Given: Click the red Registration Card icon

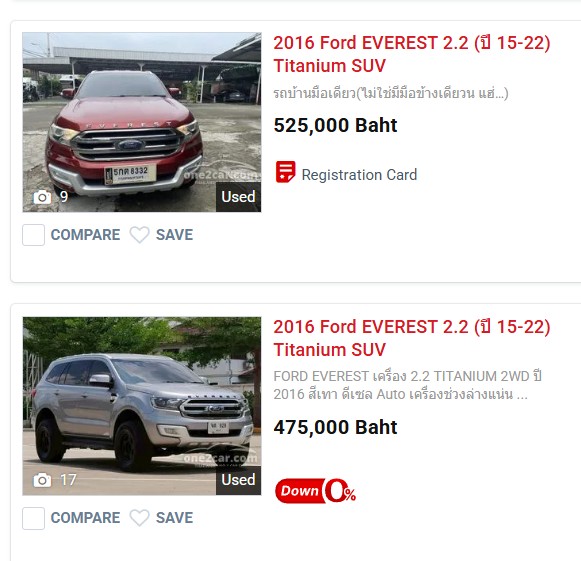Looking at the screenshot, I should tap(285, 172).
